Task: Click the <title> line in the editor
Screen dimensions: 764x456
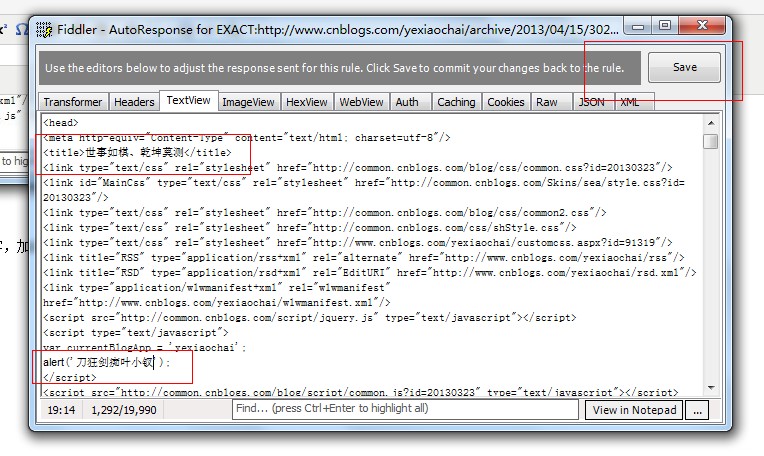Action: pyautogui.click(x=137, y=152)
